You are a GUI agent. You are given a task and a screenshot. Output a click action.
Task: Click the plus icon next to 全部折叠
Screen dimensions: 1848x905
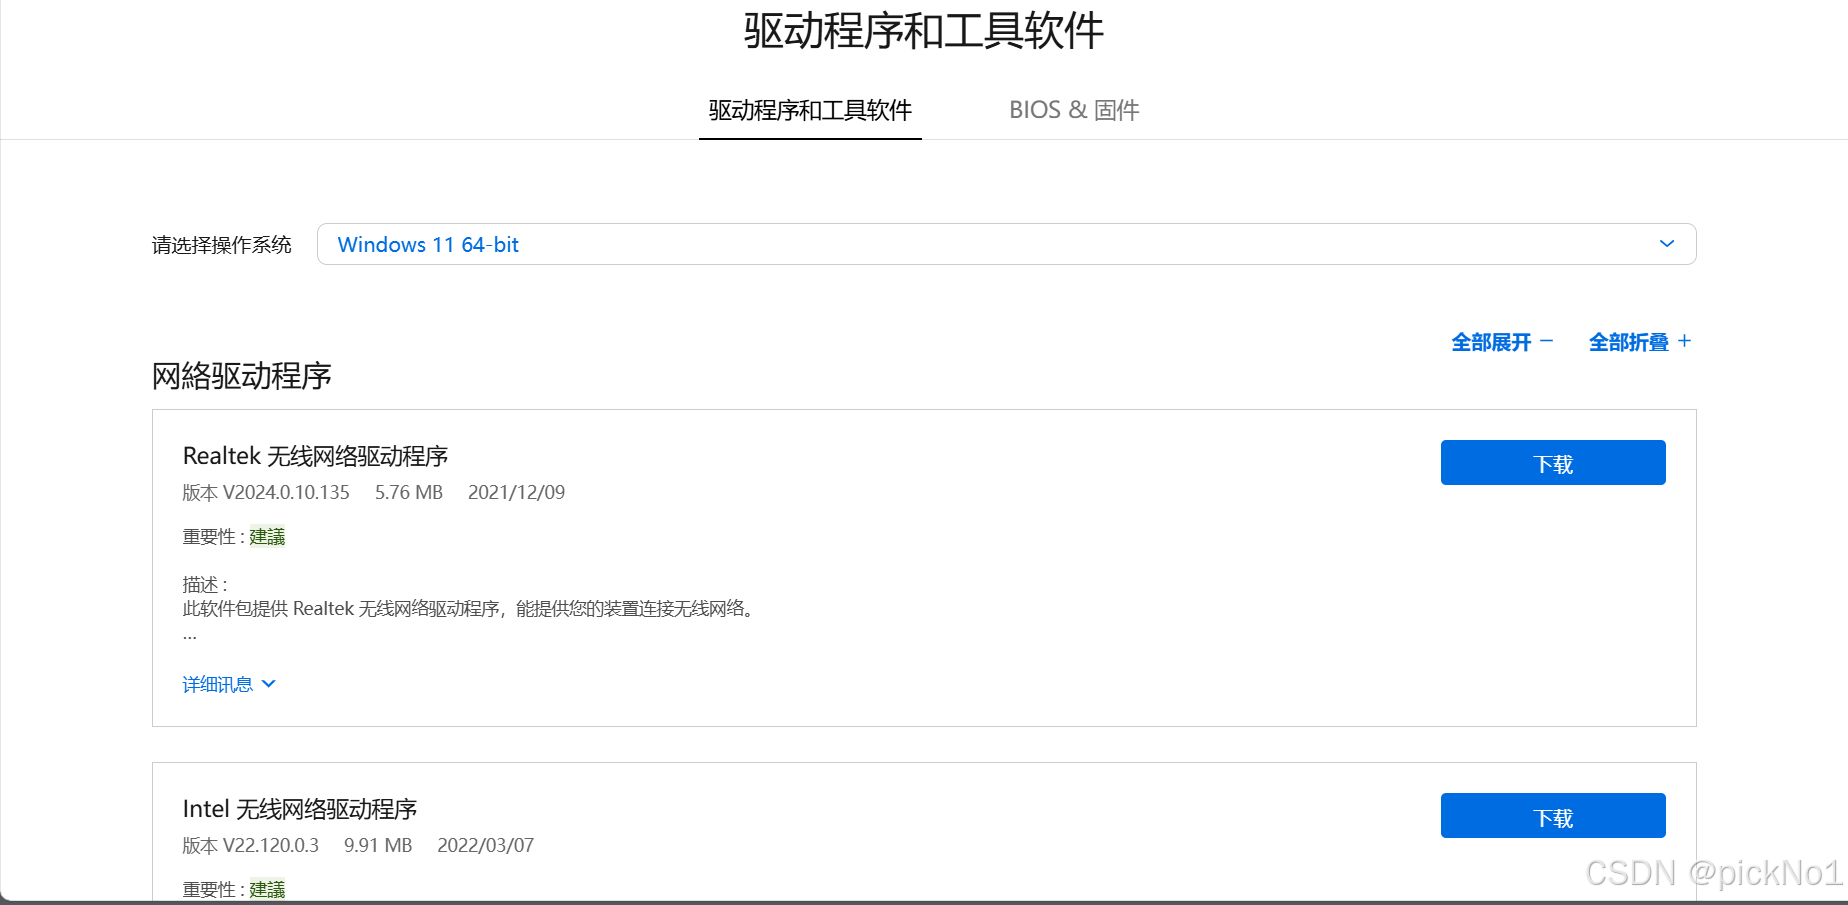pos(1685,341)
